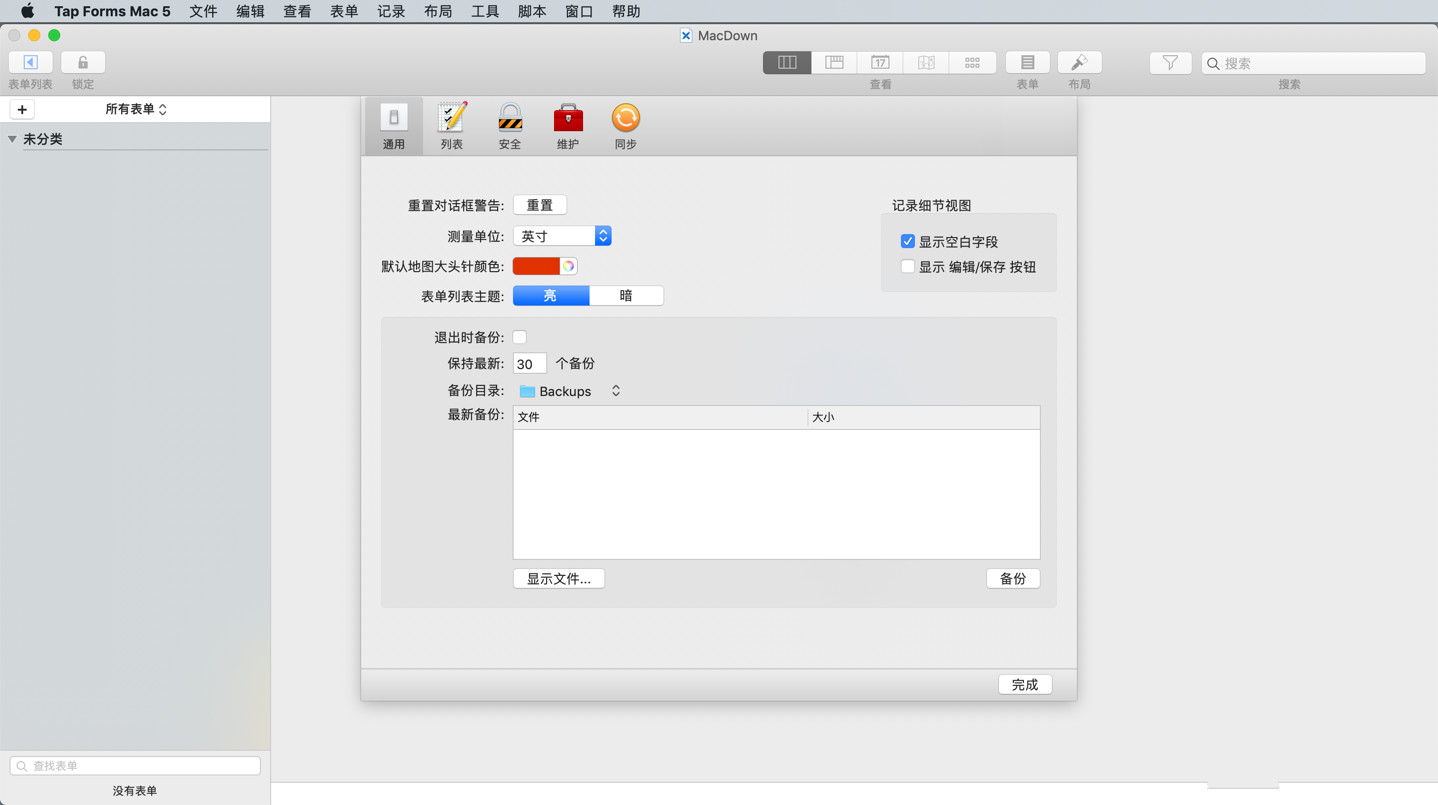Open the 通用 general preferences tab
1438x805 pixels.
(394, 126)
